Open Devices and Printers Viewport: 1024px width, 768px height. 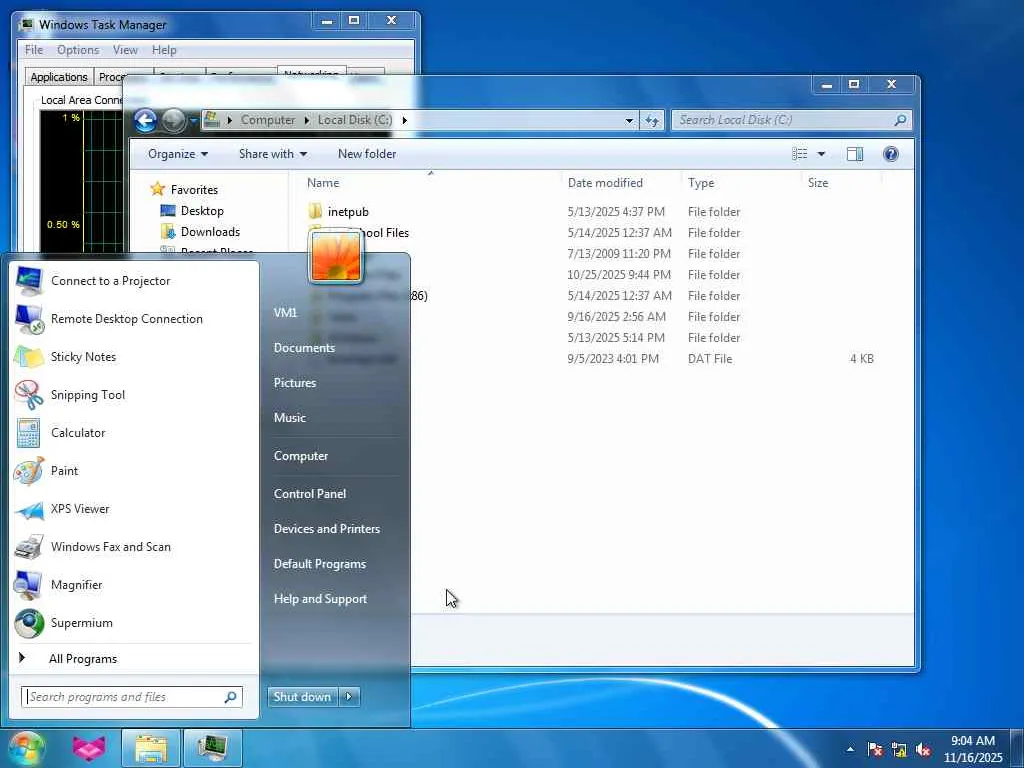pyautogui.click(x=327, y=529)
